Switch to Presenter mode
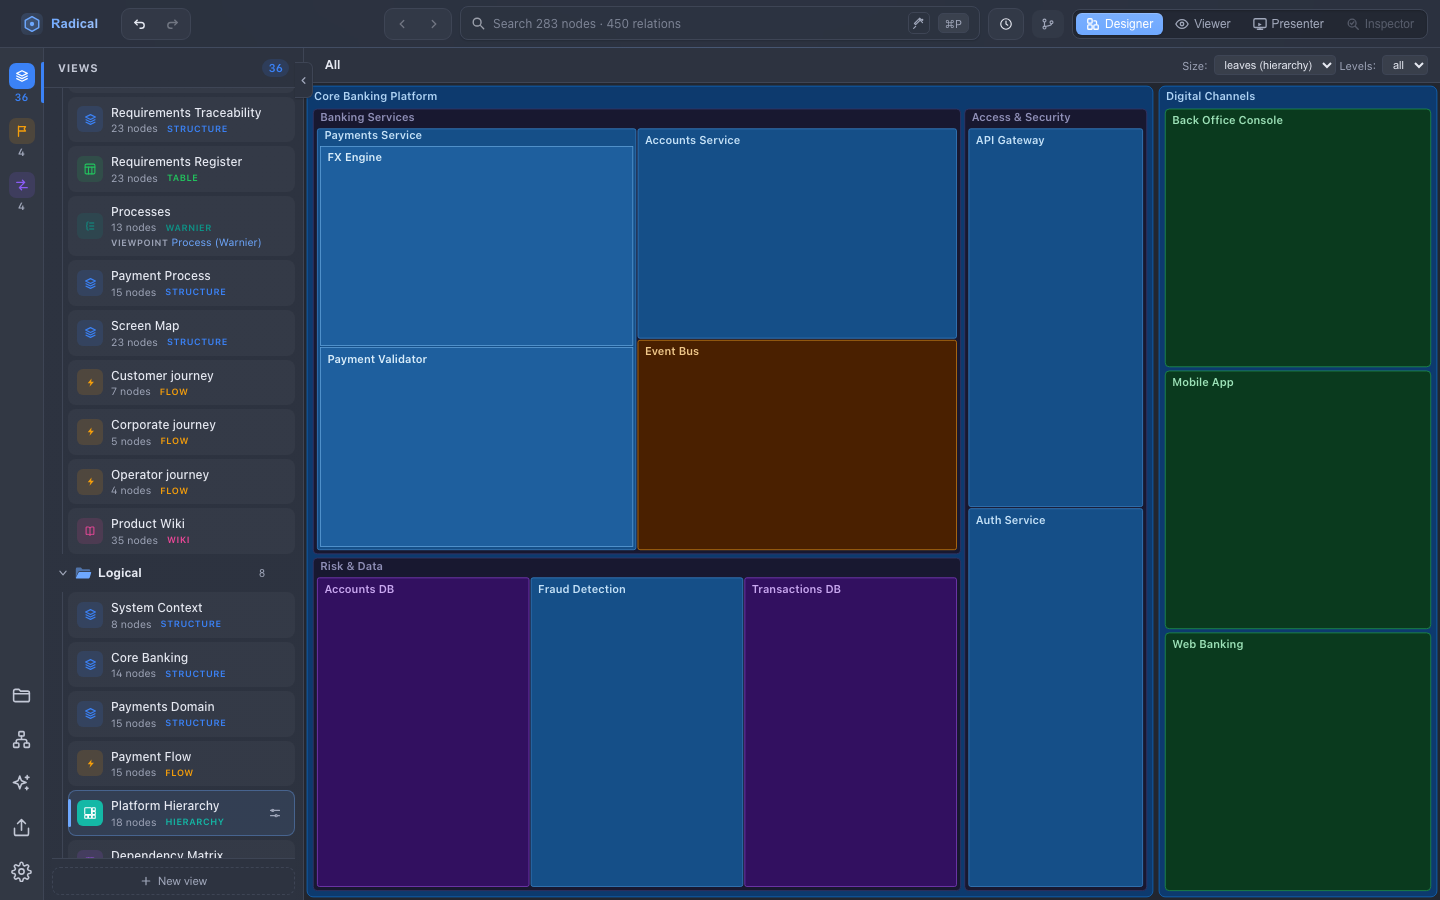 pos(1288,24)
